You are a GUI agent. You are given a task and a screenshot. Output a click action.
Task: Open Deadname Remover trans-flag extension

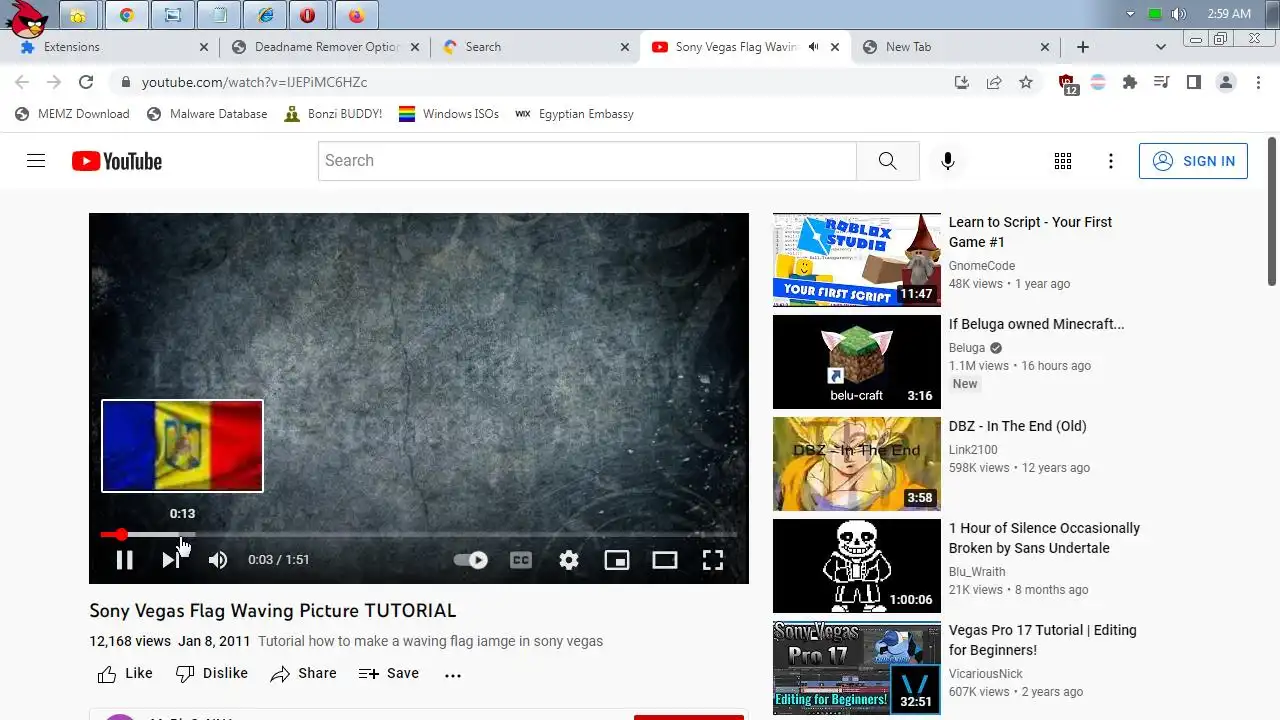click(x=1098, y=83)
